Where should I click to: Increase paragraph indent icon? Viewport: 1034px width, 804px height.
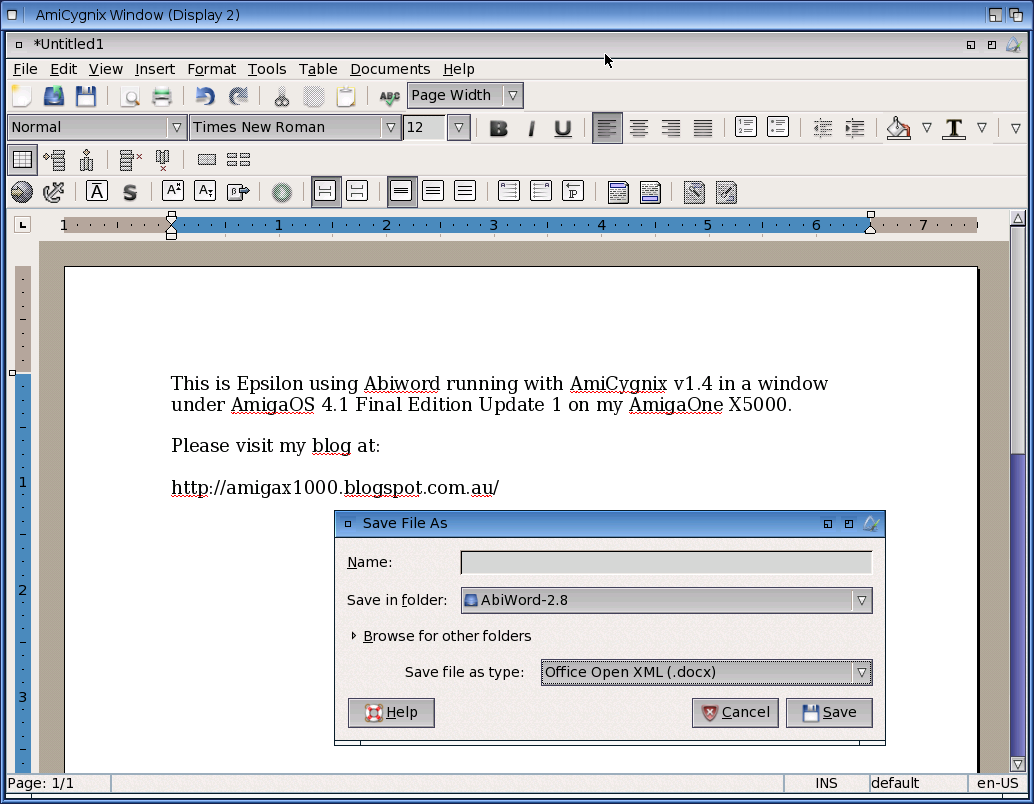855,127
